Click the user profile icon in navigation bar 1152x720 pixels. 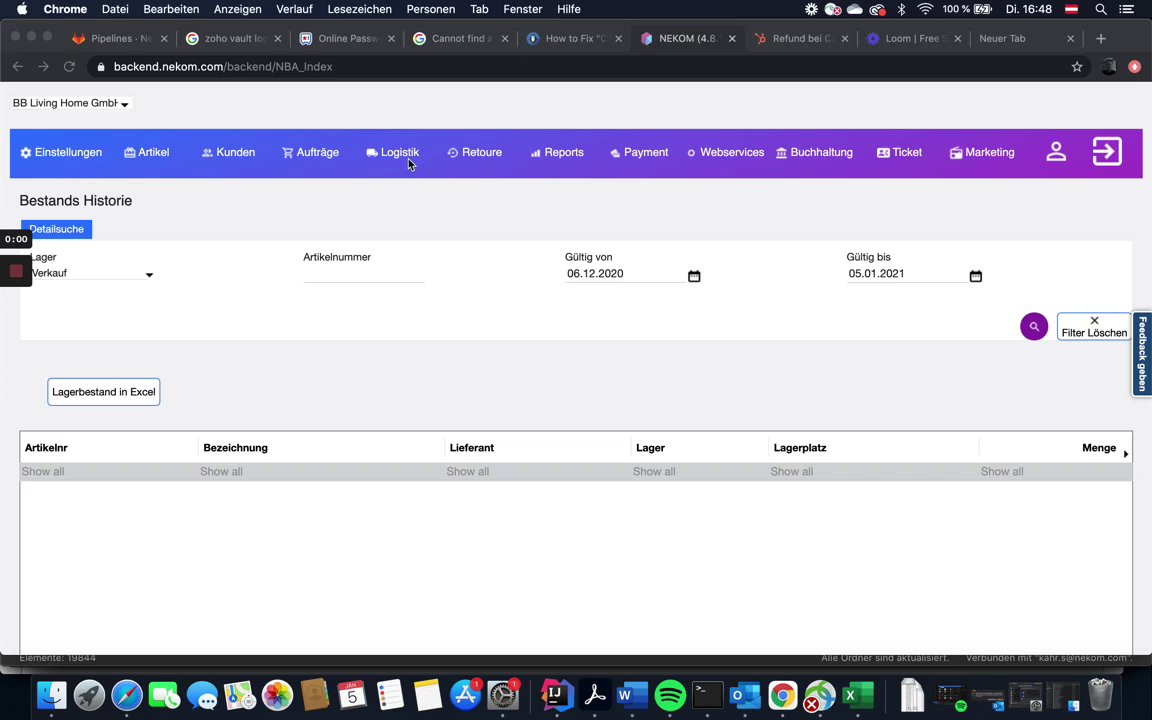point(1056,152)
